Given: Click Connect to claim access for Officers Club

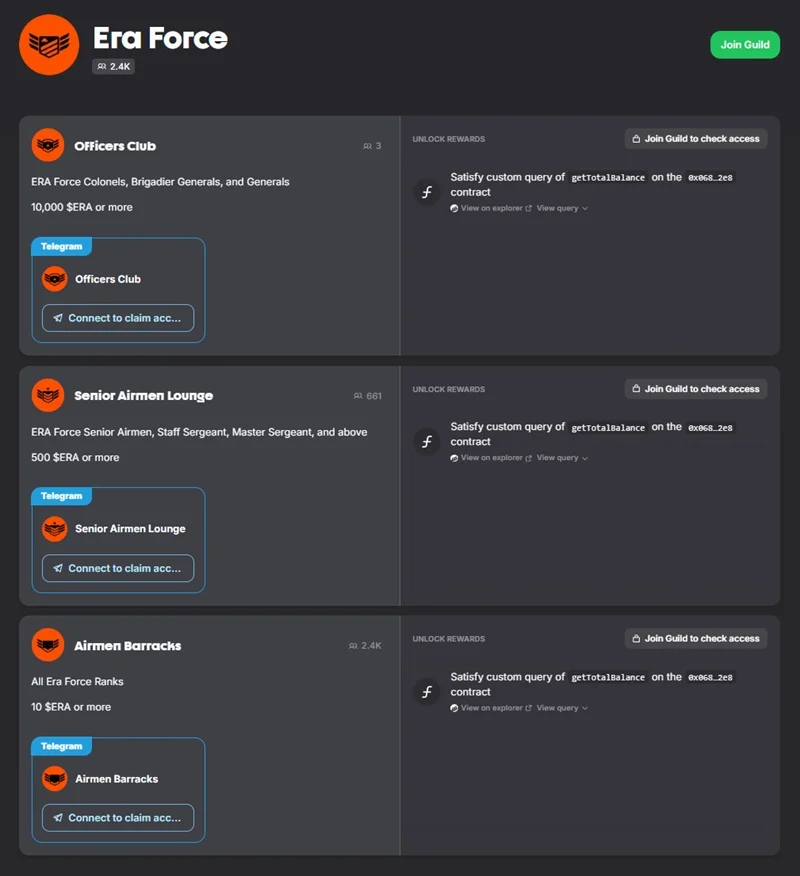Looking at the screenshot, I should (x=118, y=318).
